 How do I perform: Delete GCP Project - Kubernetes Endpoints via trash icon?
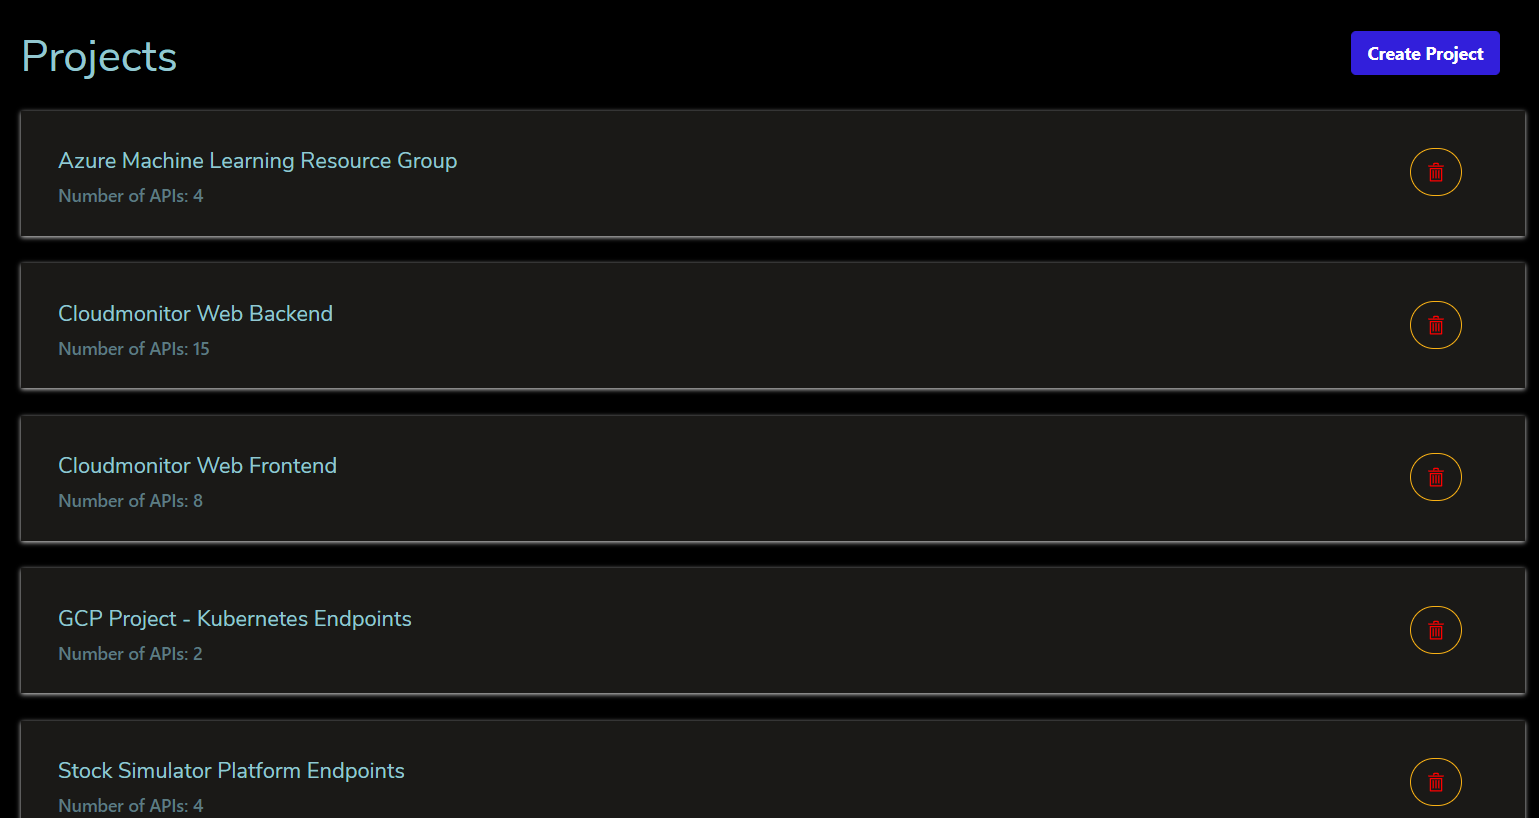tap(1436, 630)
